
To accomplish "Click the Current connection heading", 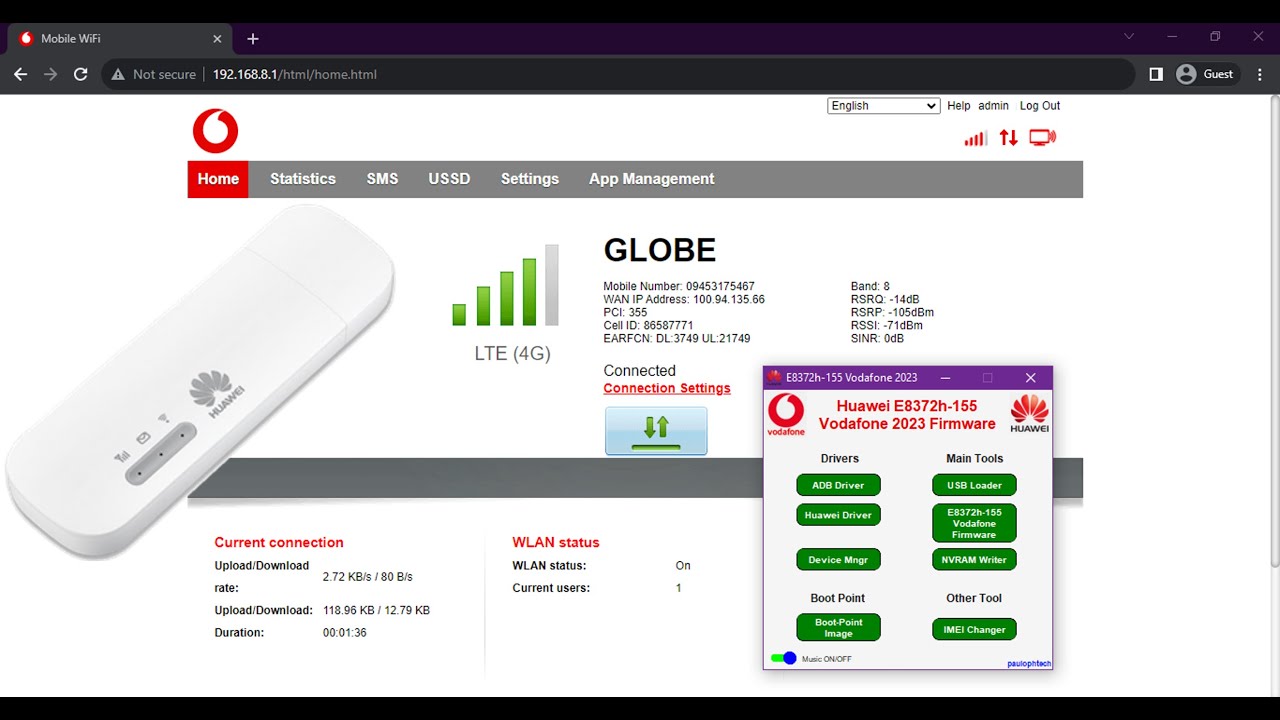I will tap(279, 542).
